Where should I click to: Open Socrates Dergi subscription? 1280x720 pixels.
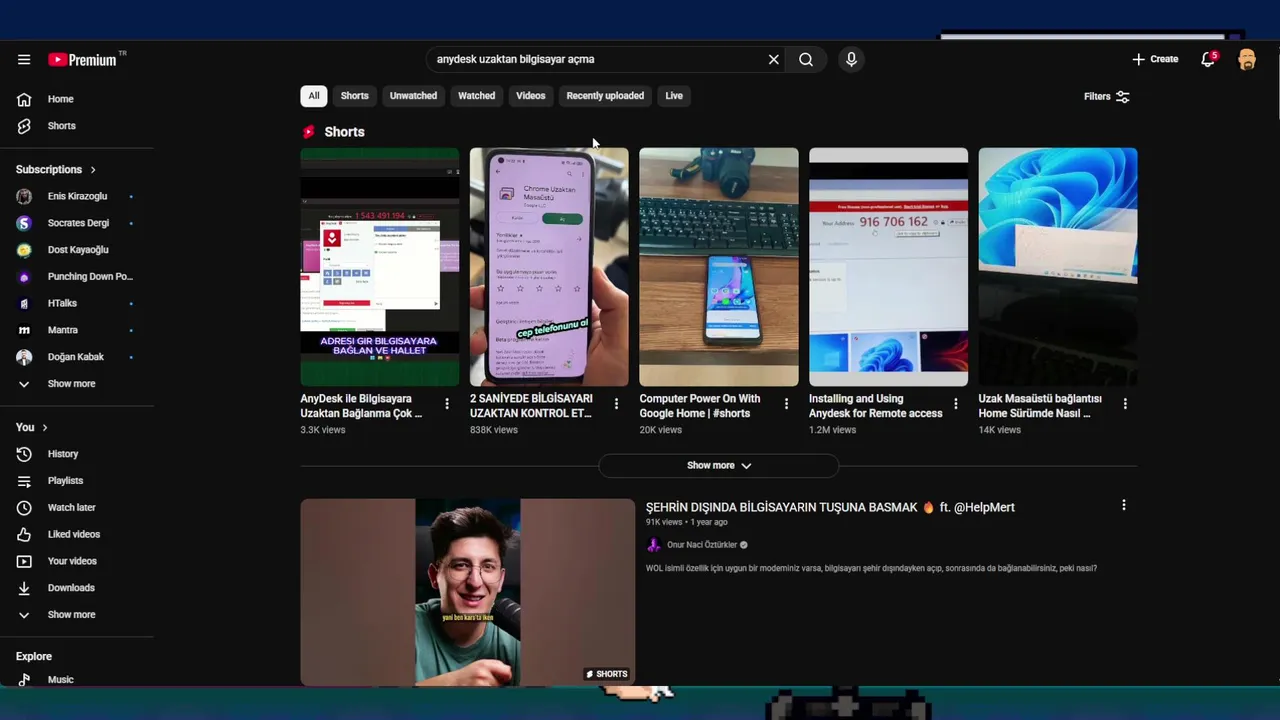click(x=78, y=223)
